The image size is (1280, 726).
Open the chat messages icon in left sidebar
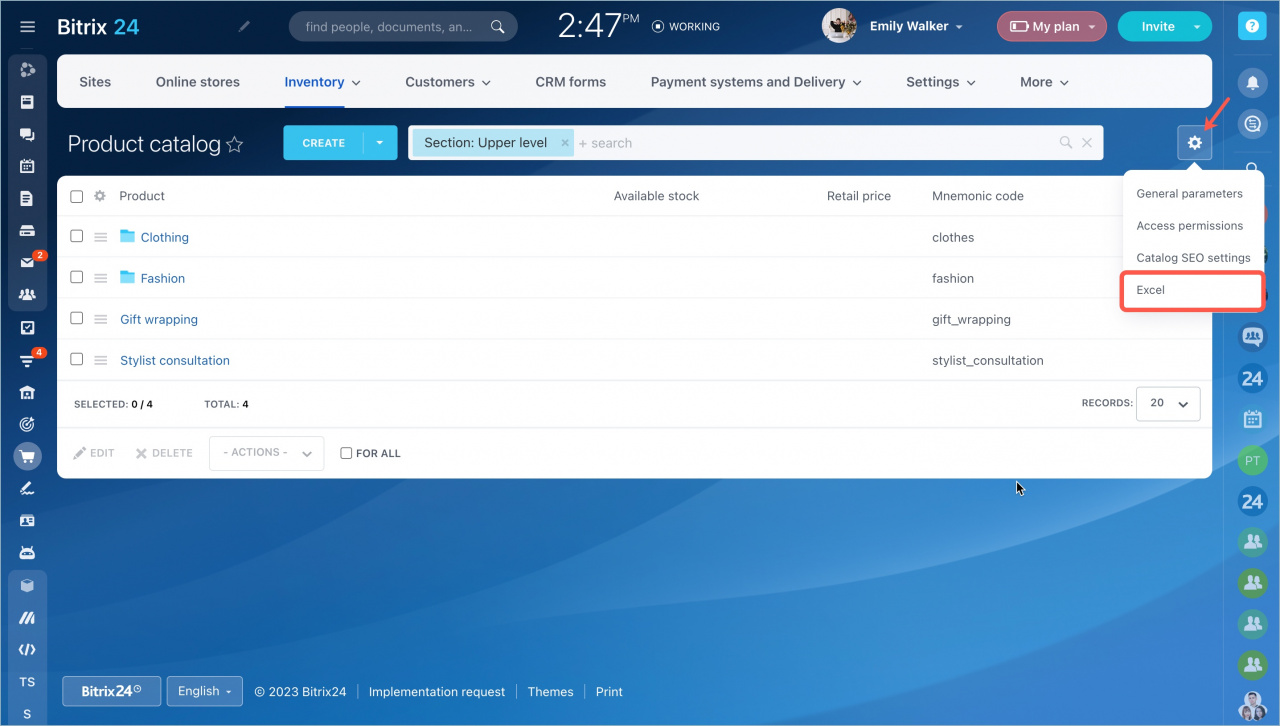[27, 133]
